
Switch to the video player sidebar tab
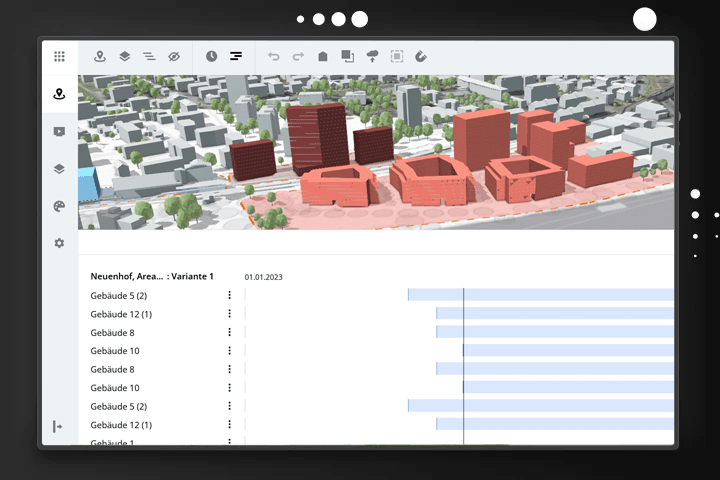pos(59,131)
